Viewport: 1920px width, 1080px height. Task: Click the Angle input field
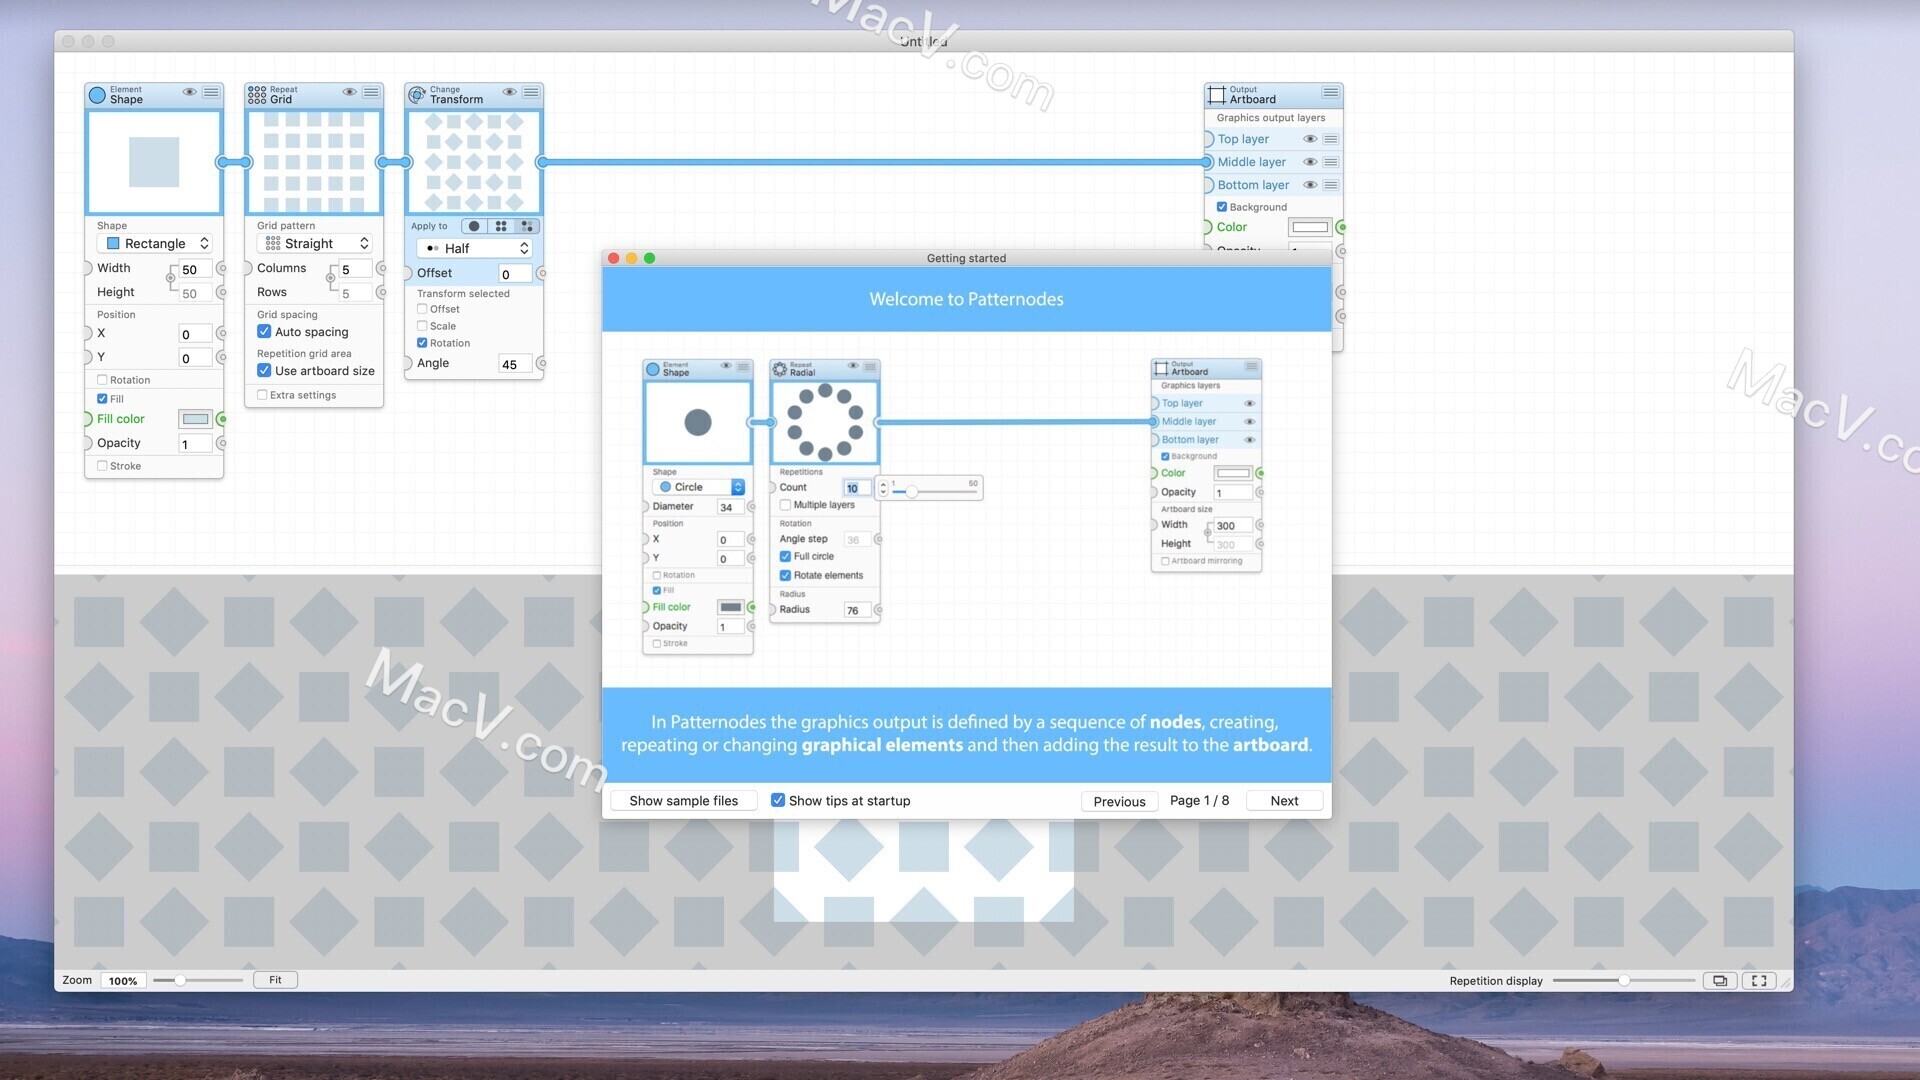[x=515, y=364]
